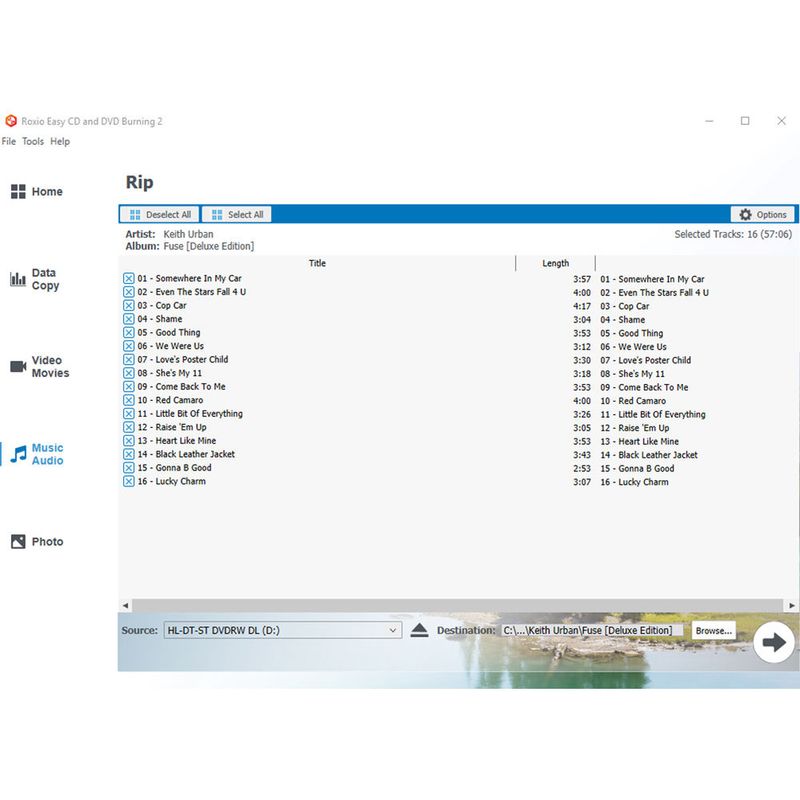The image size is (800, 800).
Task: Uncheck track 16 - Lucky Charm
Action: (x=129, y=481)
